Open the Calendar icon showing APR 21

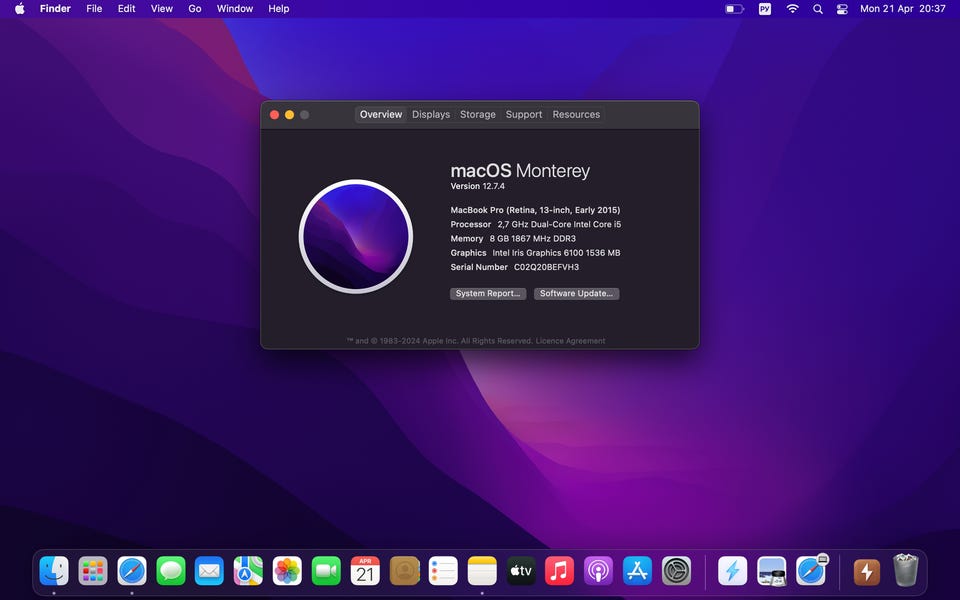click(x=365, y=571)
